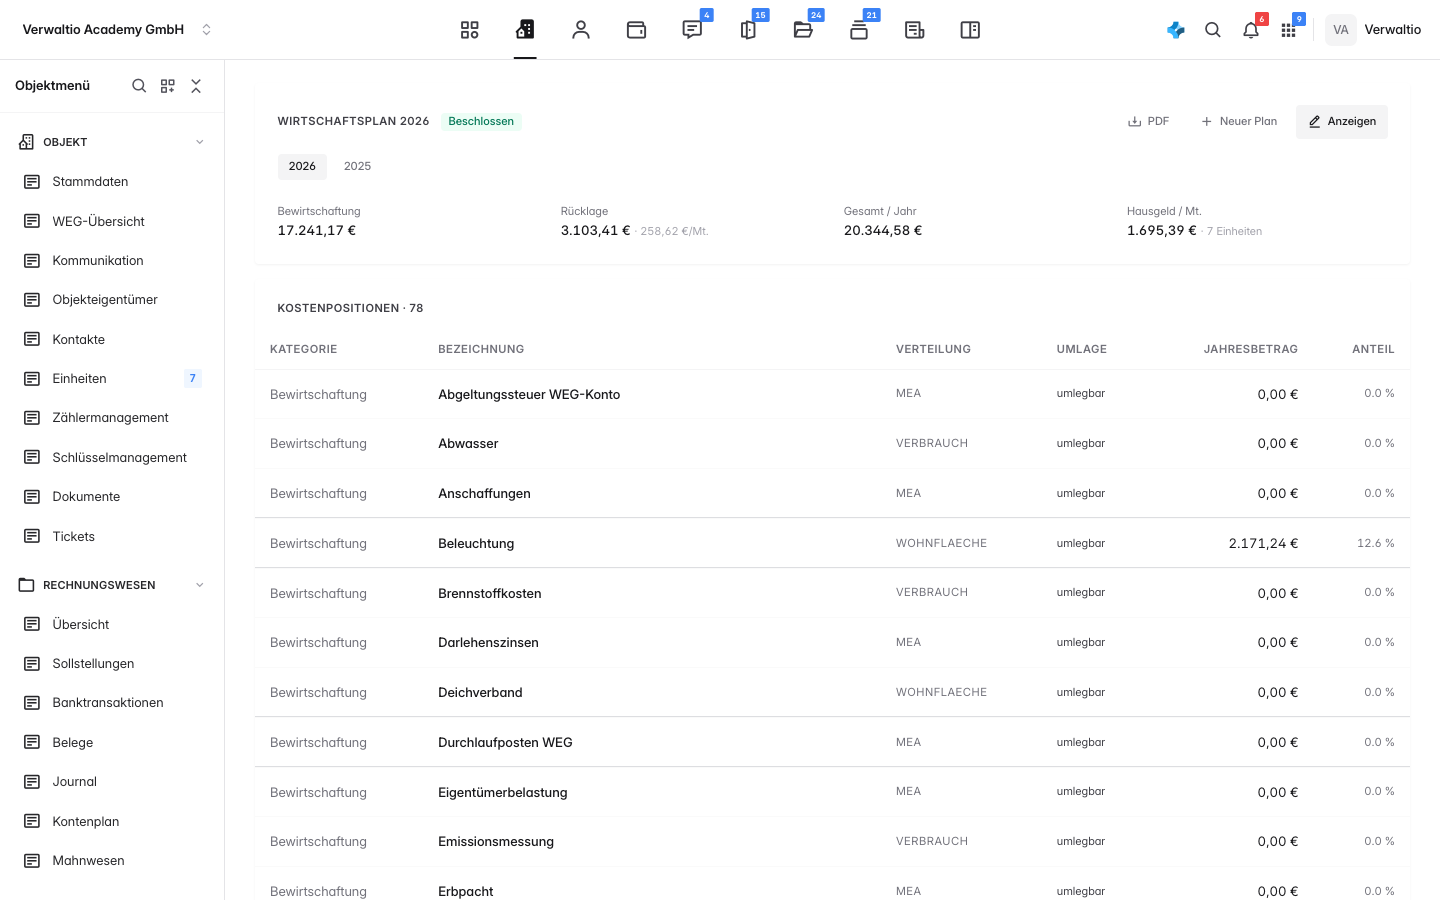
Task: Open the split-panel icon in top navigation
Action: [970, 30]
